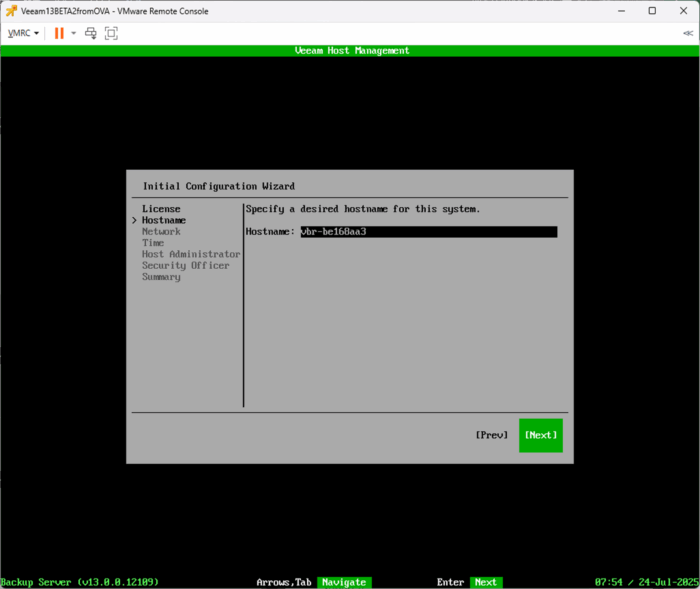Select Time step in wizard
Screen dimensions: 700x589
pyautogui.click(x=153, y=242)
